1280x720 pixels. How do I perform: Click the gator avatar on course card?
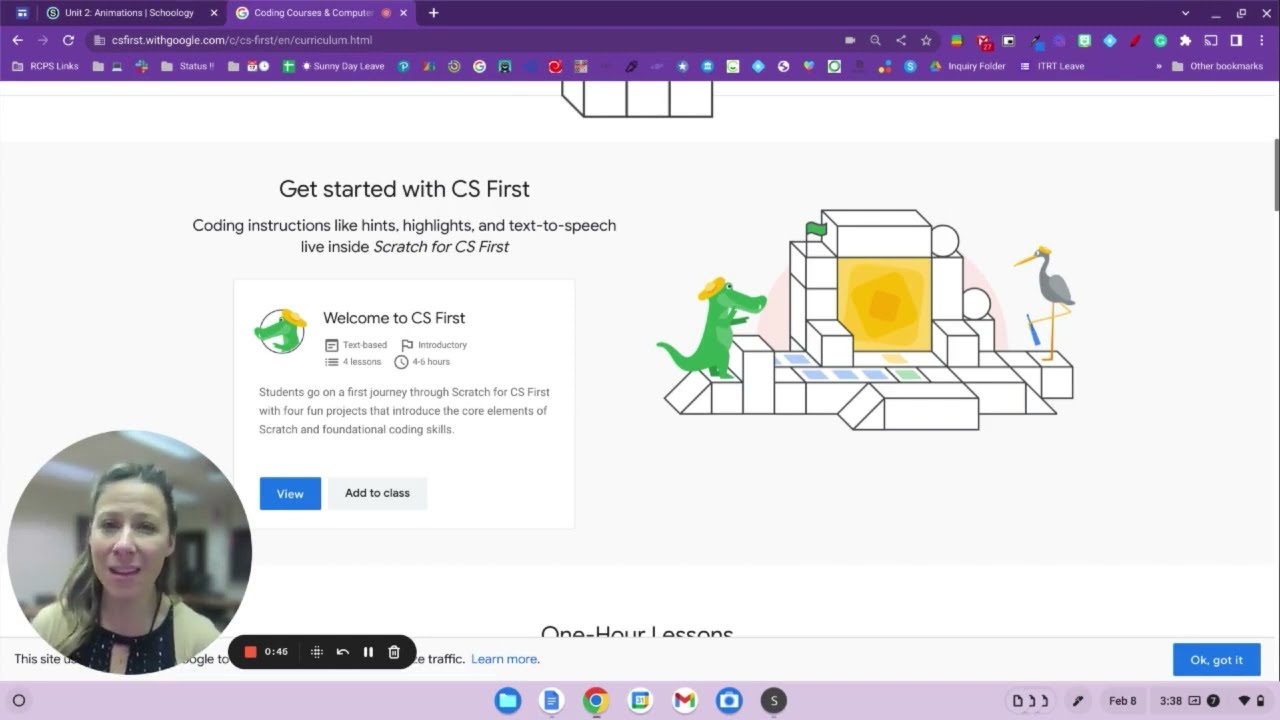click(x=281, y=331)
